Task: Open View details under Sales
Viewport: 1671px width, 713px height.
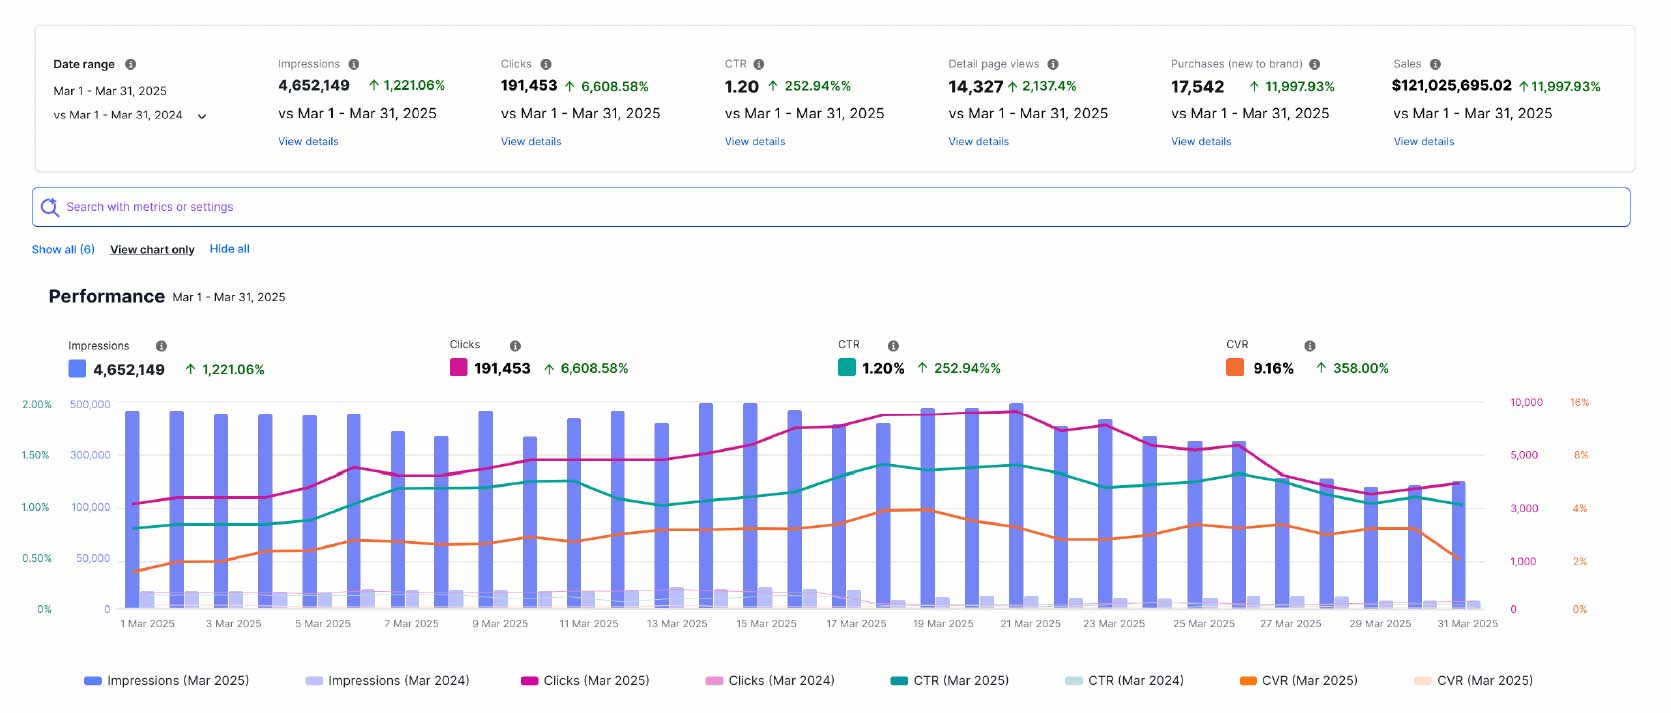Action: 1424,142
